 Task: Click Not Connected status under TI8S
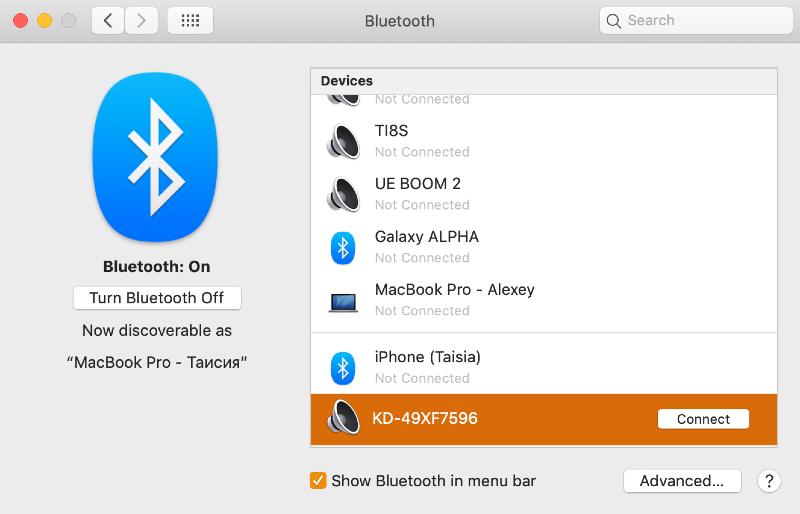pos(422,152)
